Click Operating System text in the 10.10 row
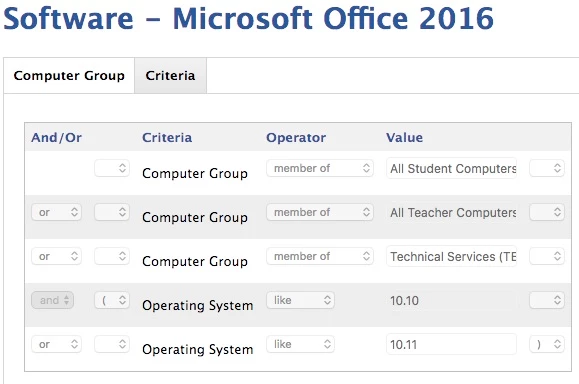This screenshot has width=579, height=384. pos(198,305)
